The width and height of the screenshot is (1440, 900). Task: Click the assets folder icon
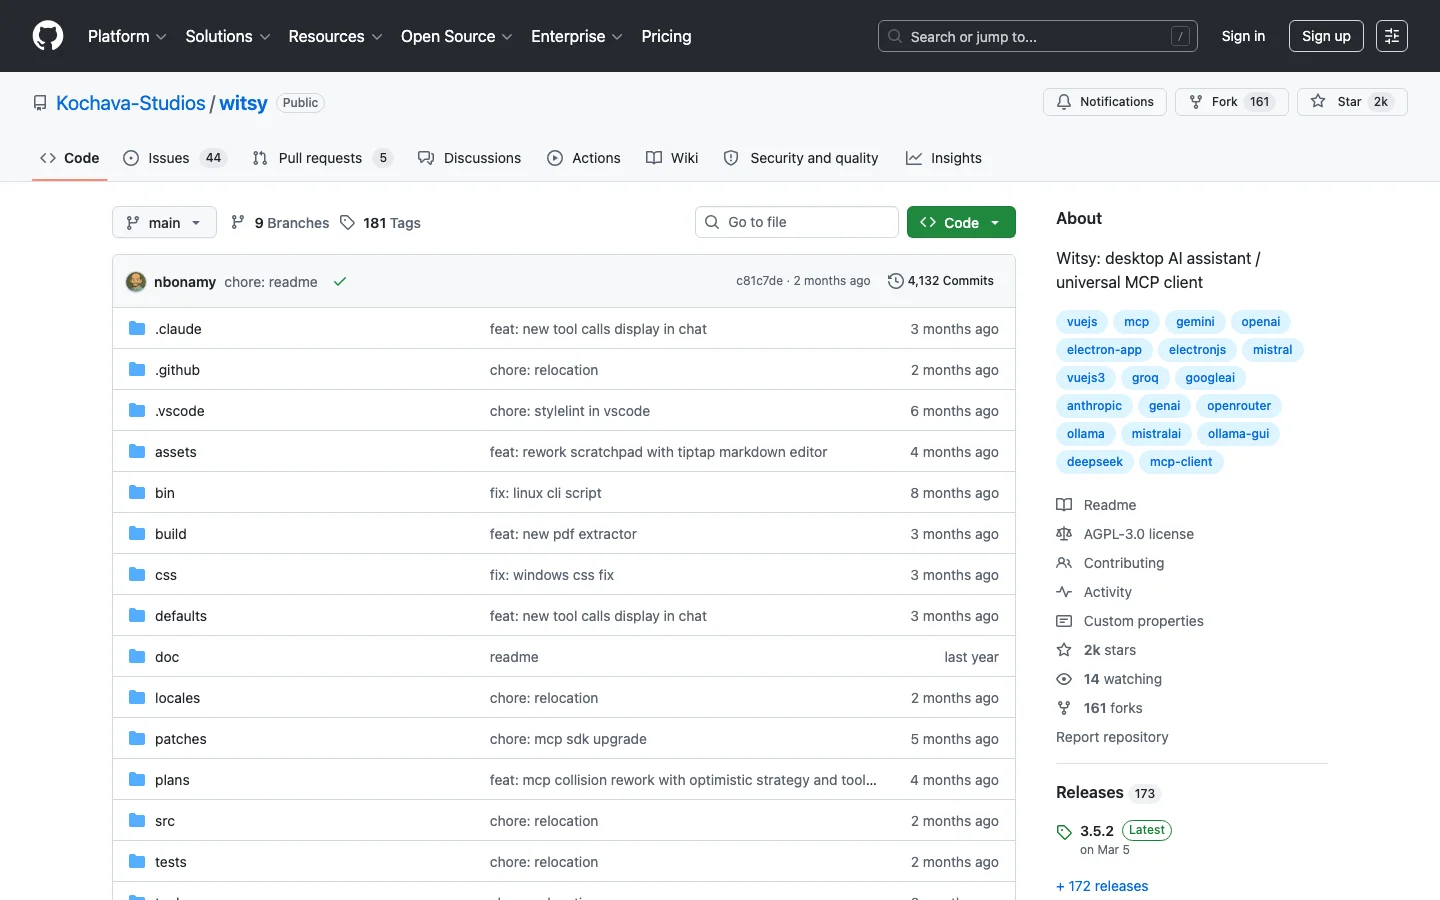point(137,452)
